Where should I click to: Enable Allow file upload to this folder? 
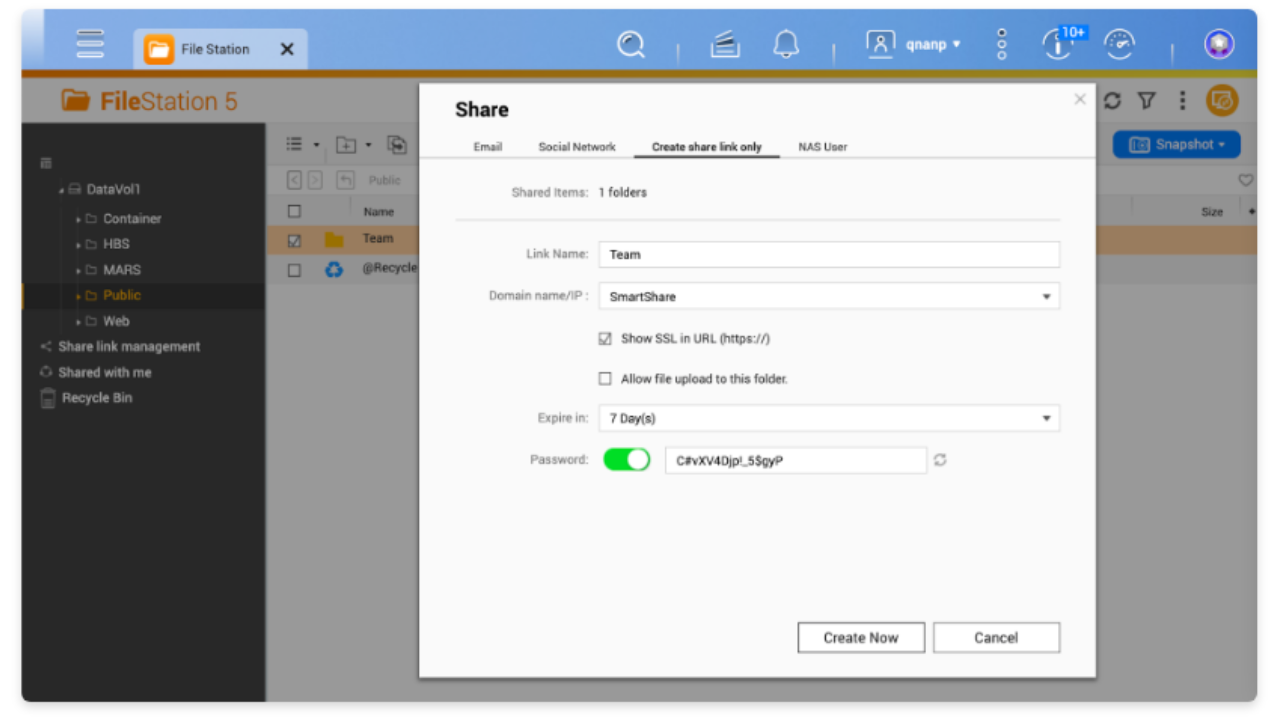click(604, 378)
